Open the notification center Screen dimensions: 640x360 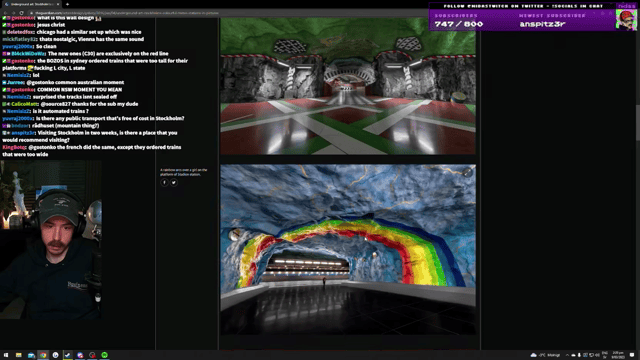pyautogui.click(x=632, y=355)
